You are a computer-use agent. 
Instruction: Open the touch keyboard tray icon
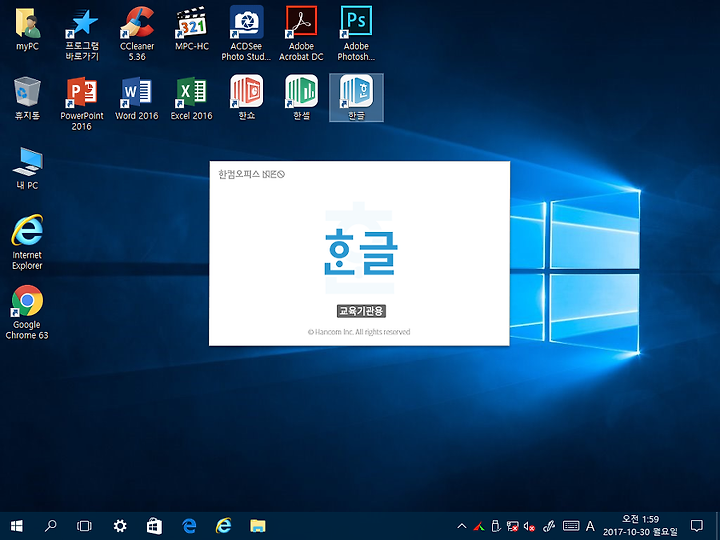pyautogui.click(x=571, y=526)
